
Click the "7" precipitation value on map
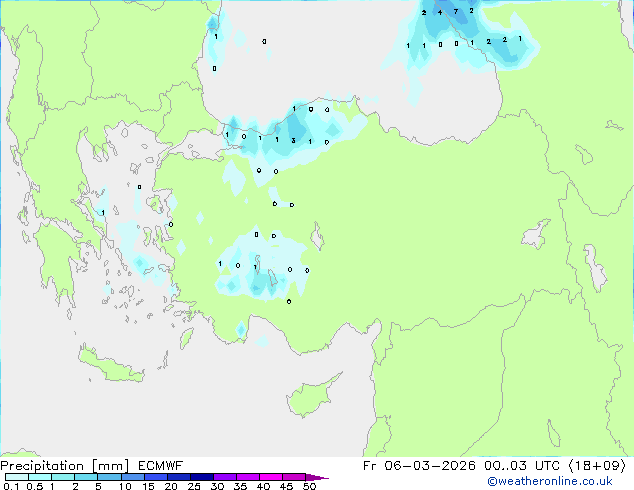(456, 11)
